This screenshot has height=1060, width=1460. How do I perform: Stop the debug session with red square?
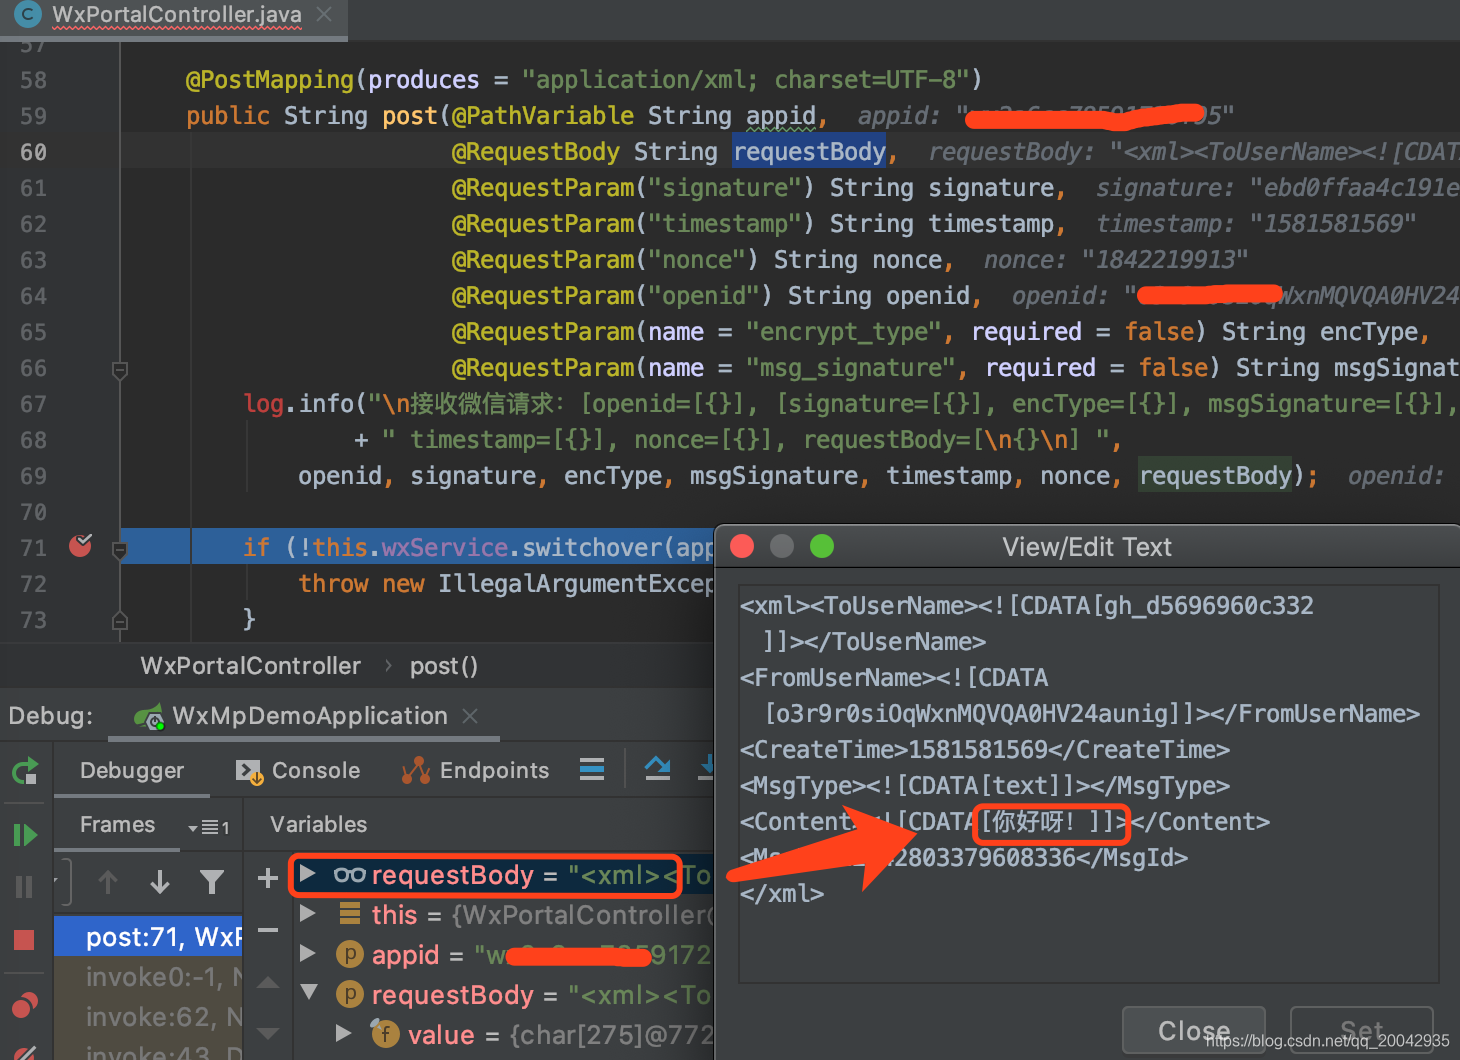[24, 940]
